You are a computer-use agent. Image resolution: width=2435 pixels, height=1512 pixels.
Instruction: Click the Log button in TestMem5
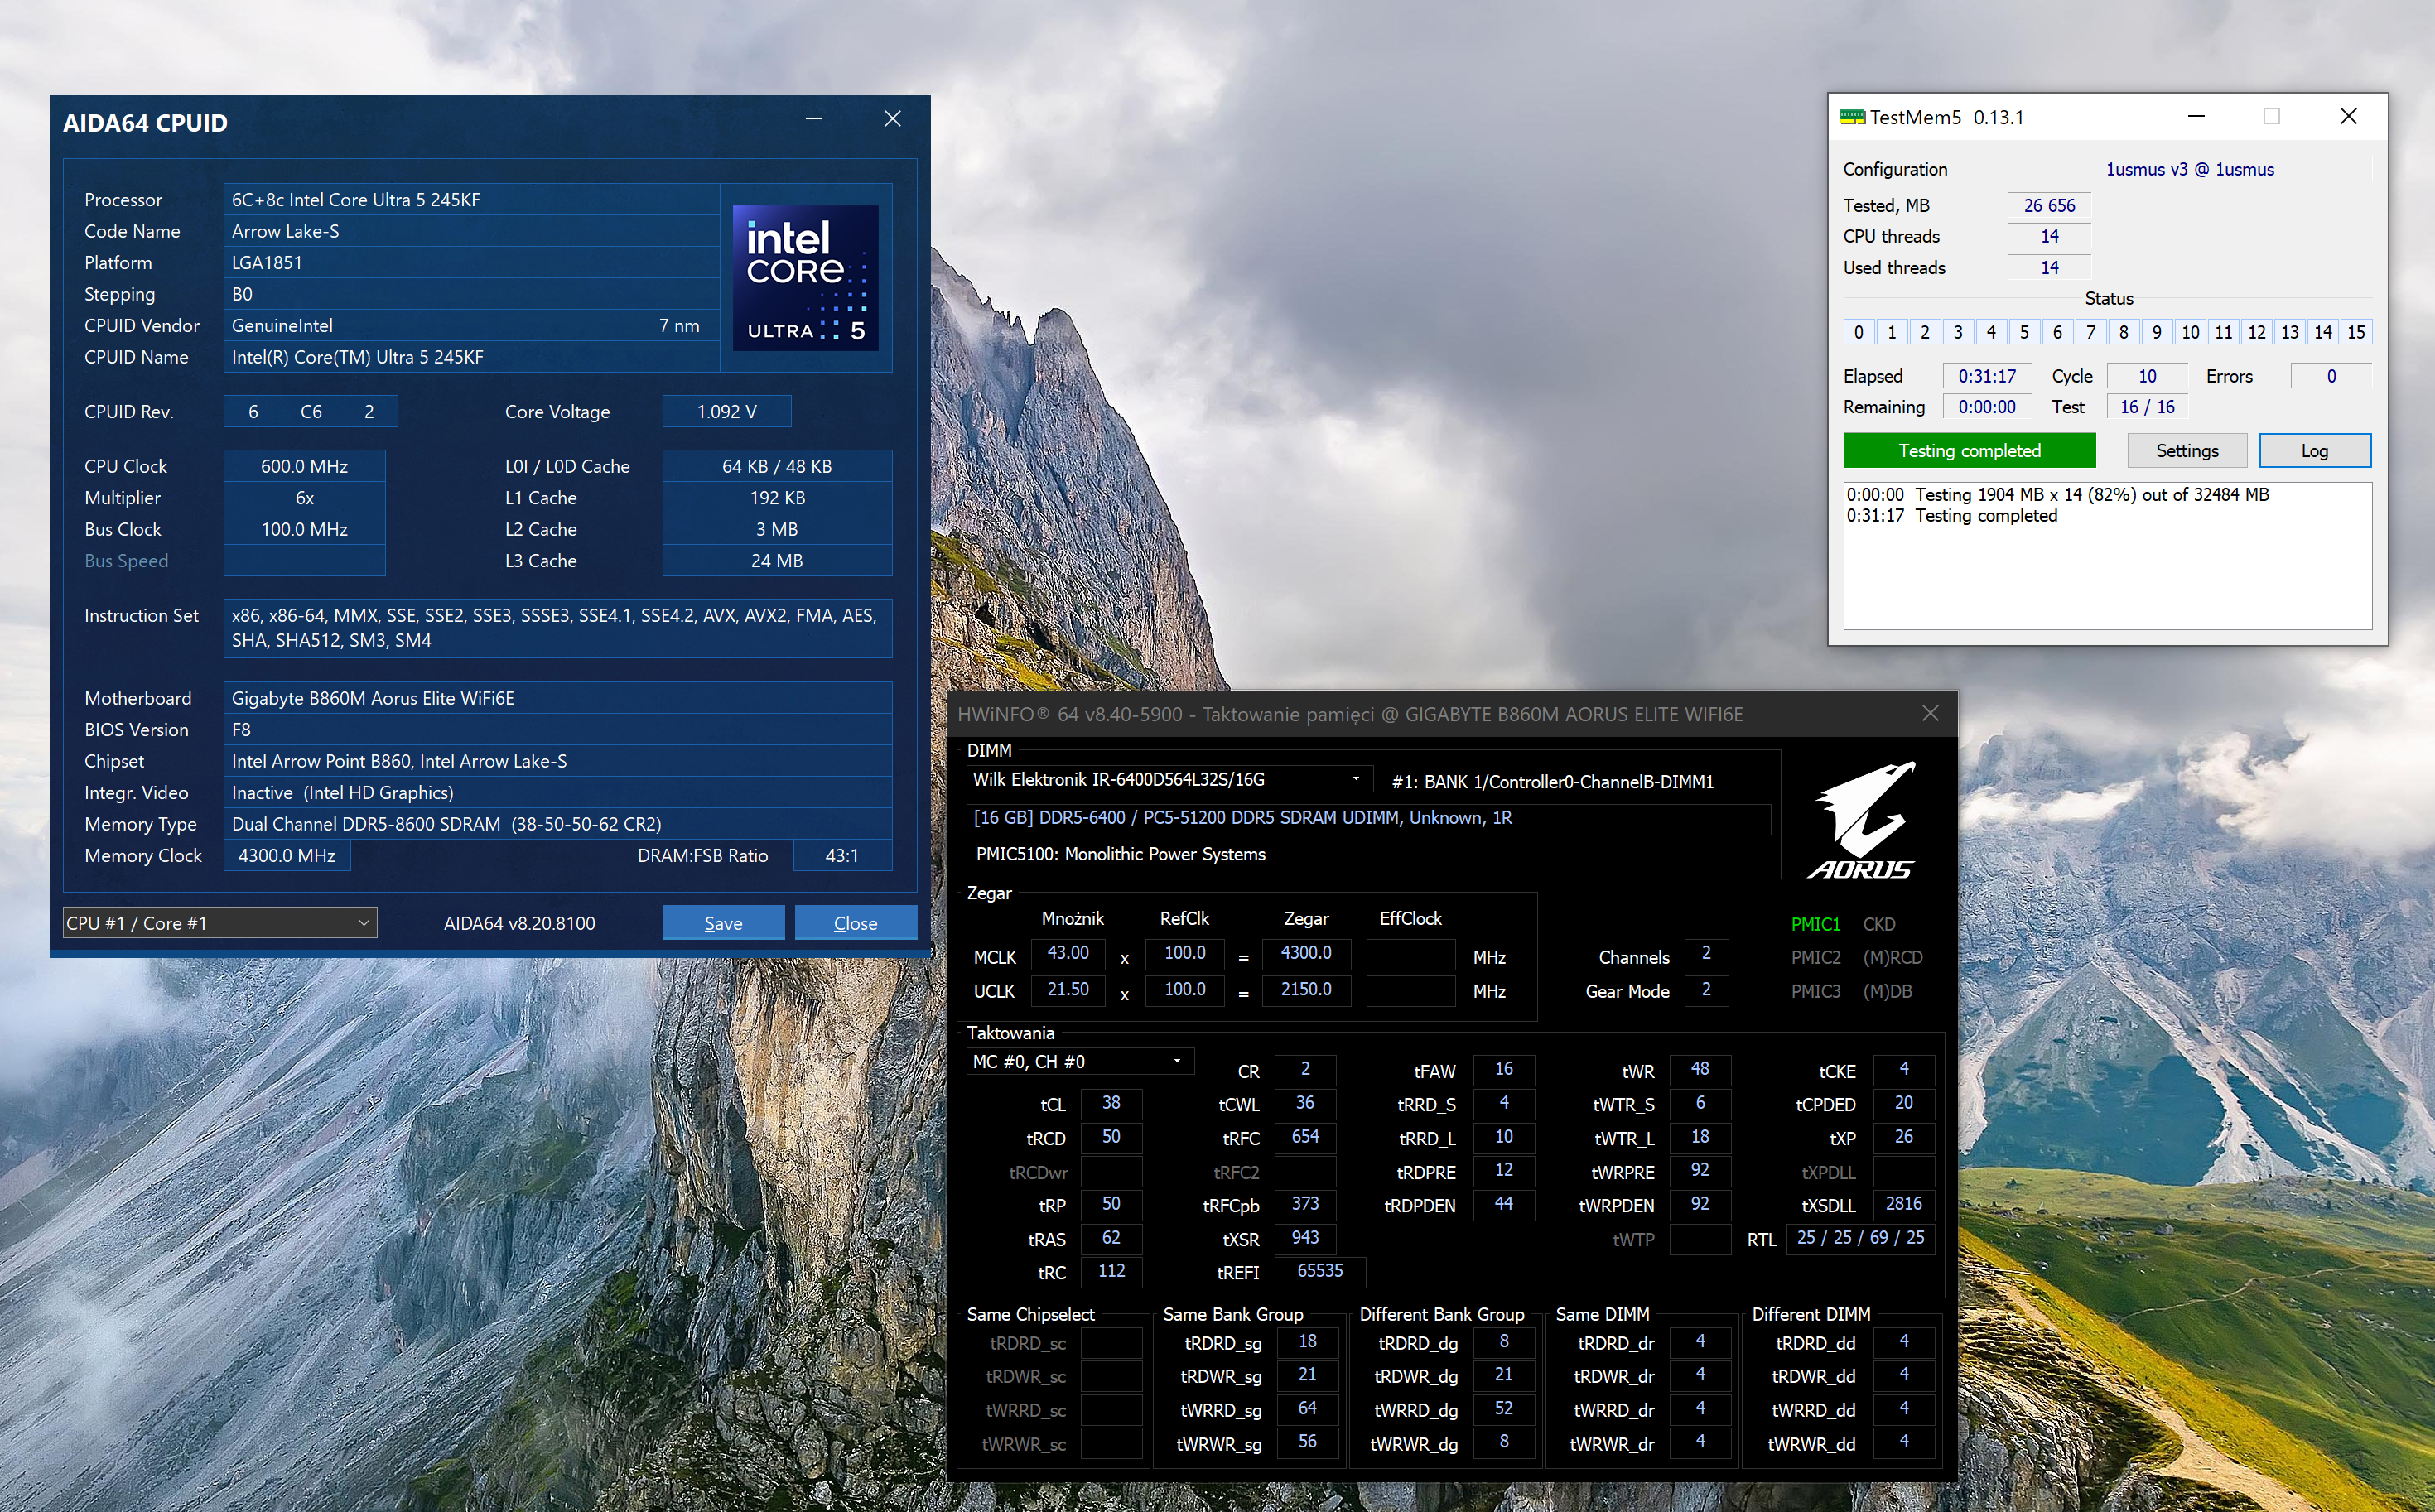pos(2314,451)
